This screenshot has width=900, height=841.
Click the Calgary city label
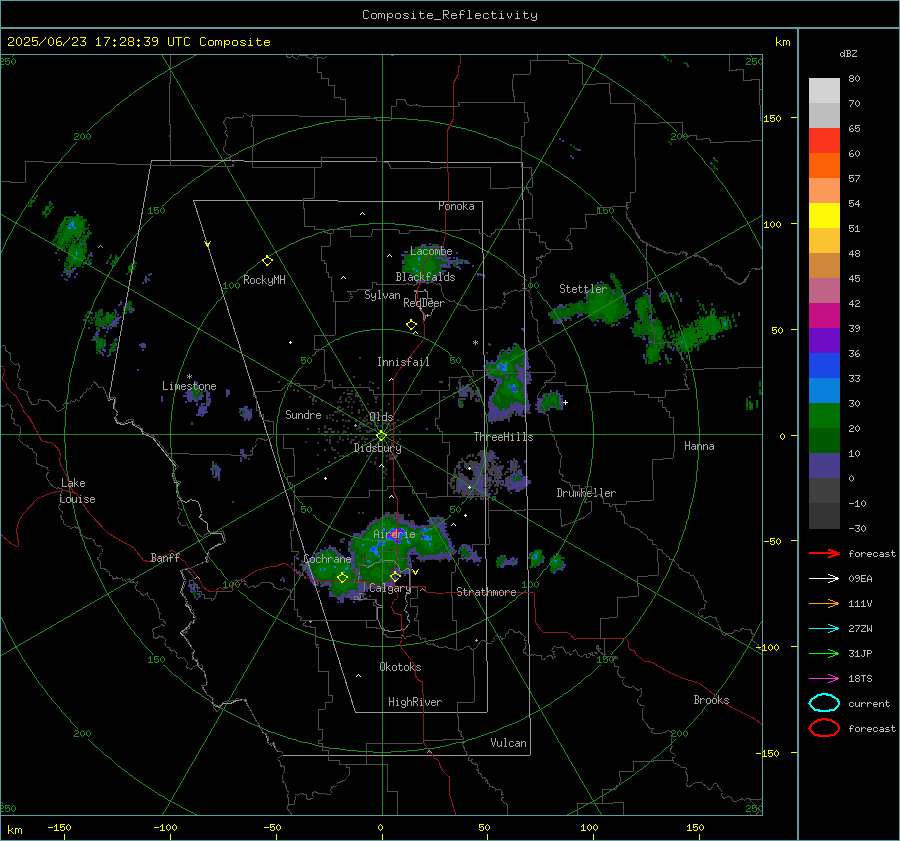point(390,588)
